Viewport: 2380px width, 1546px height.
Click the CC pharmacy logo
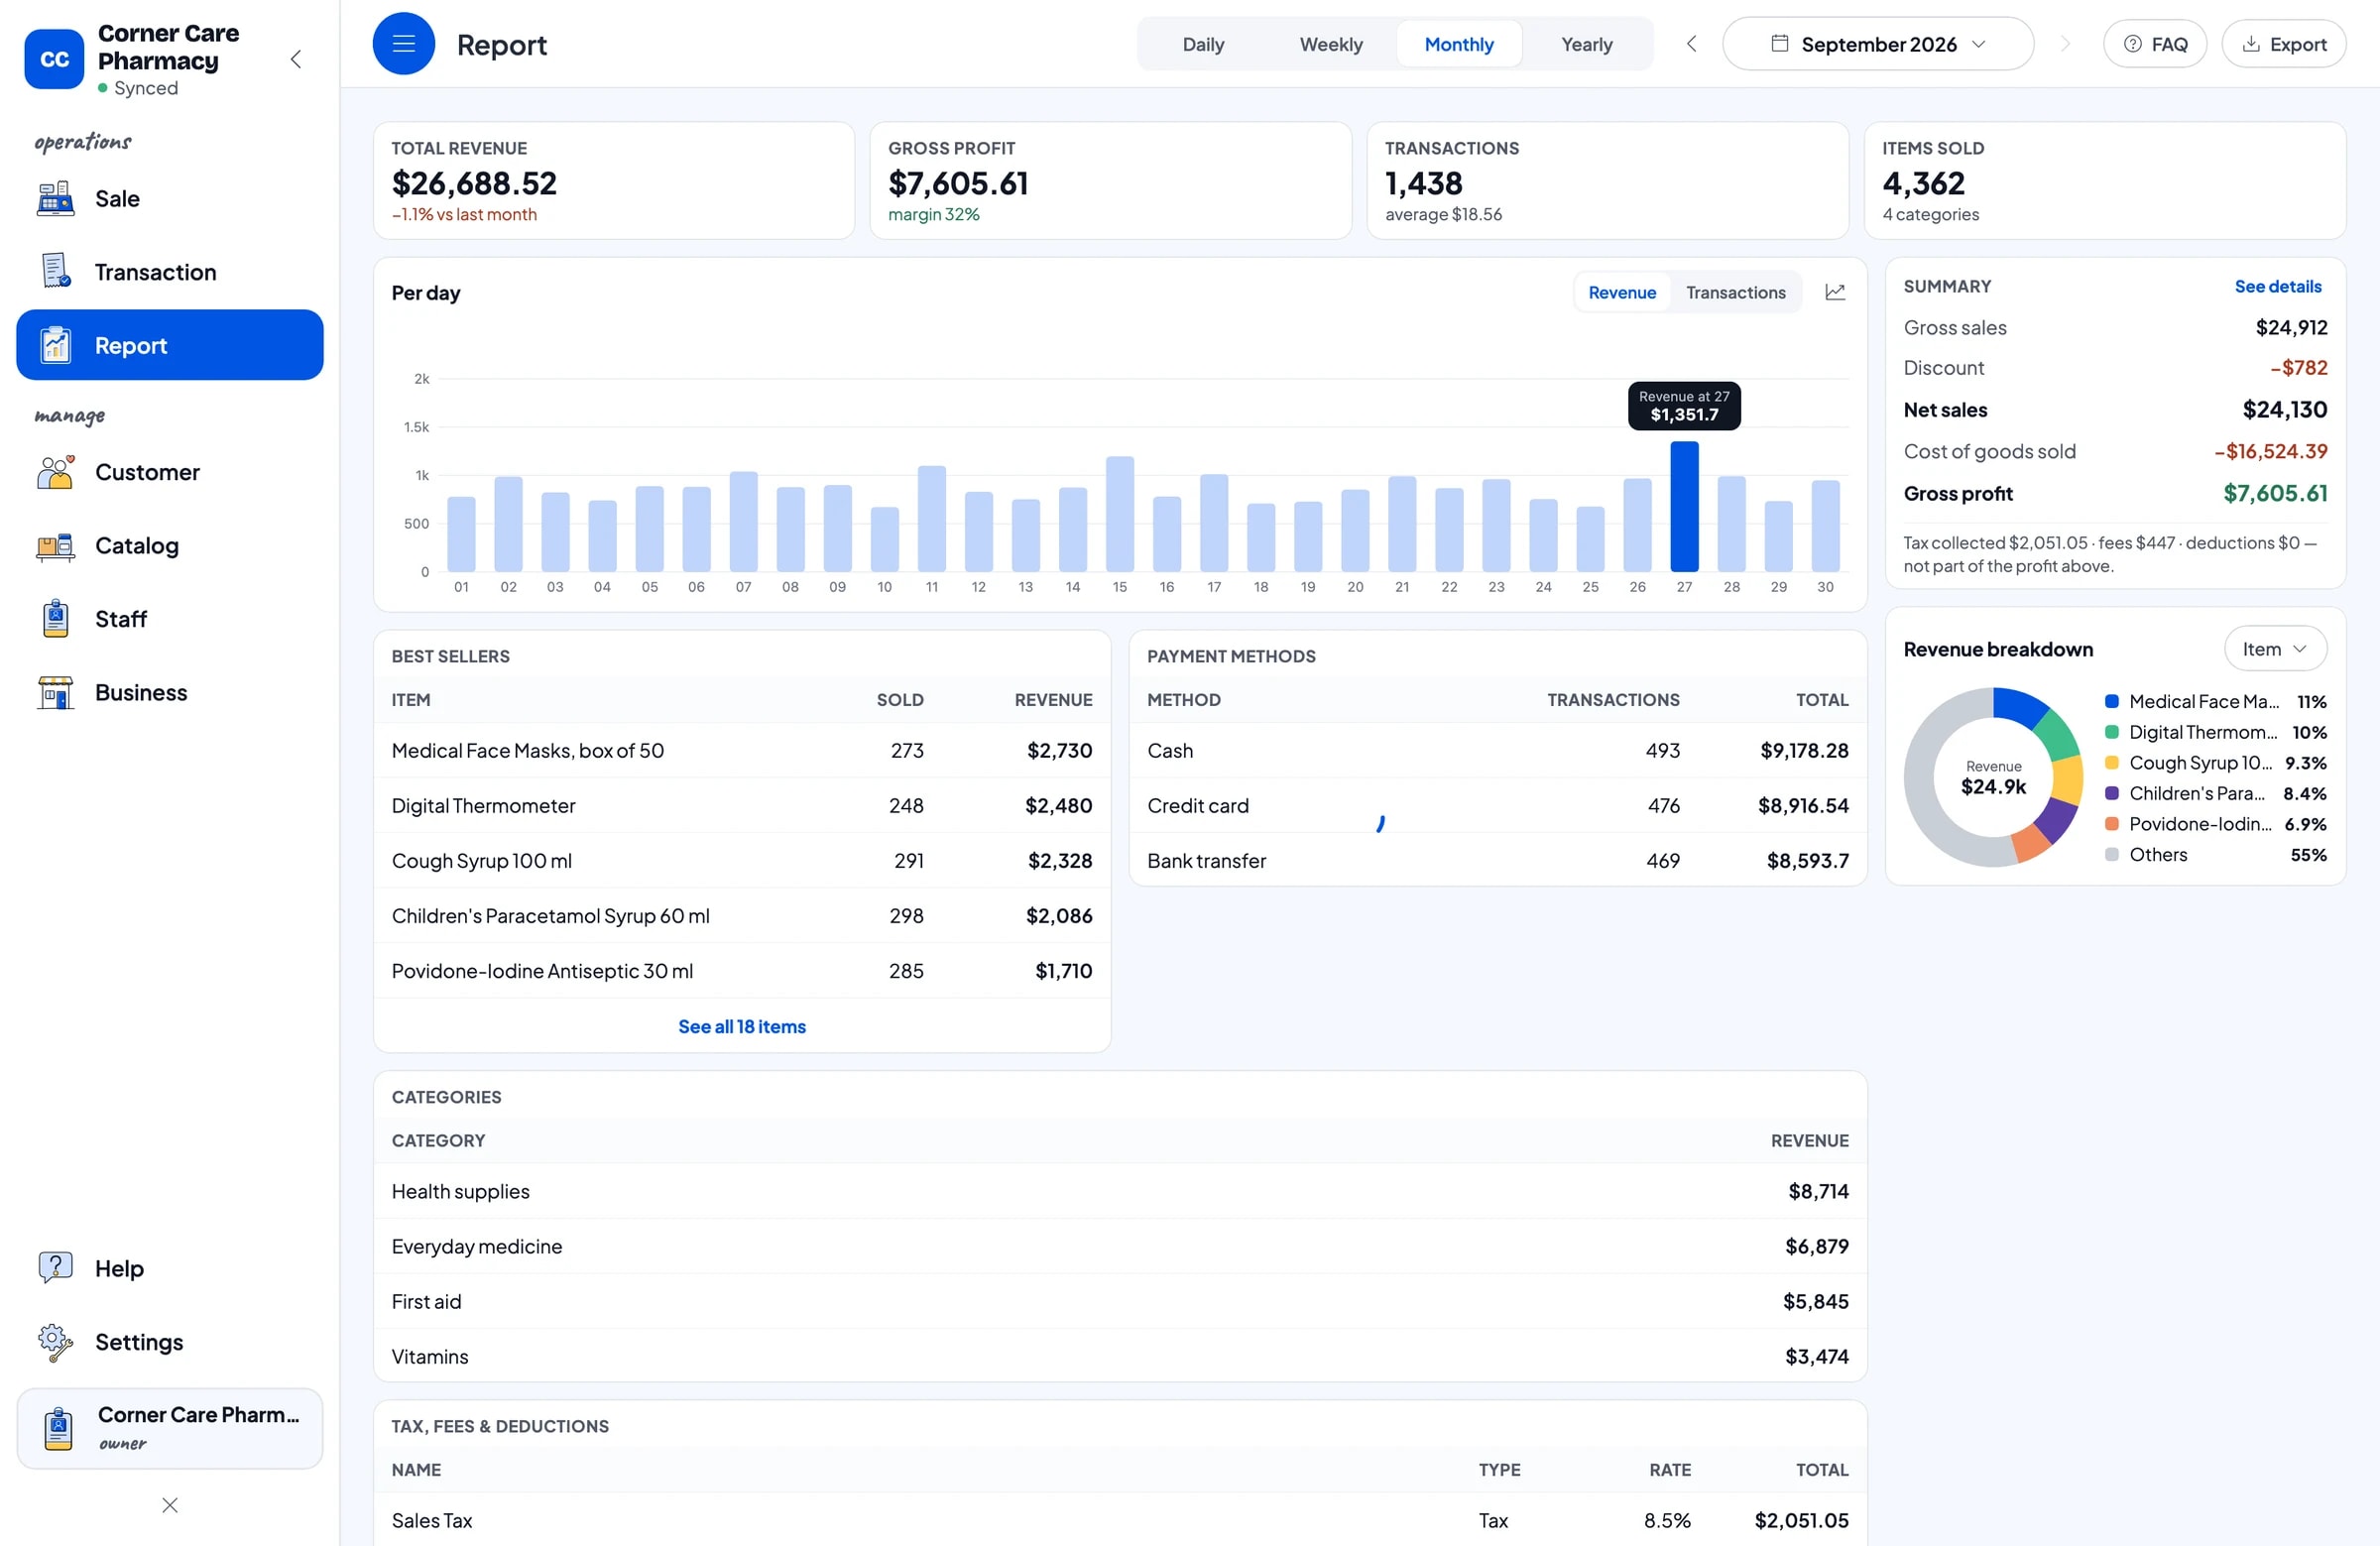54,59
